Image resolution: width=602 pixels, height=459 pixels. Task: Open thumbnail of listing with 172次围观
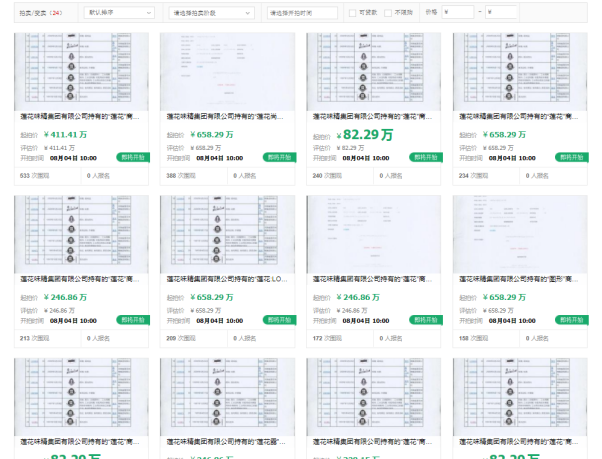(x=374, y=234)
